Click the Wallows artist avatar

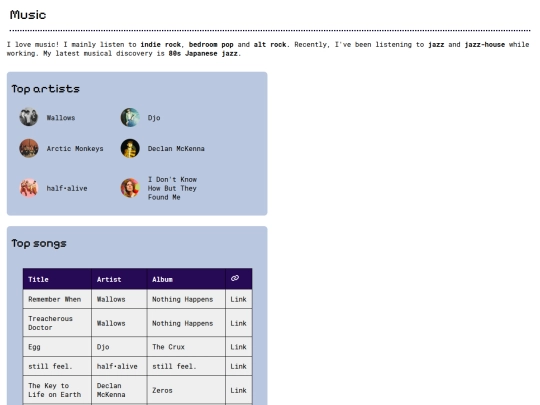29,117
